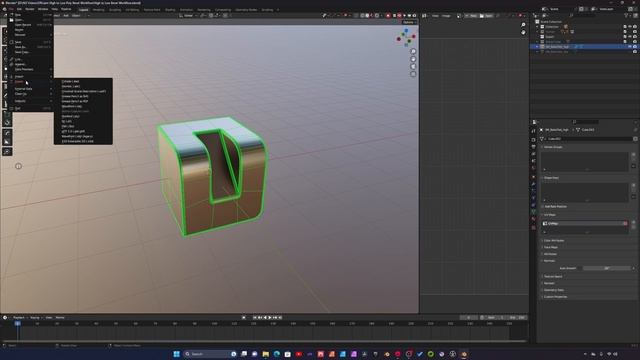This screenshot has height=360, width=640.
Task: Switch perspective/orthographic with the grid icon
Action: point(413,74)
